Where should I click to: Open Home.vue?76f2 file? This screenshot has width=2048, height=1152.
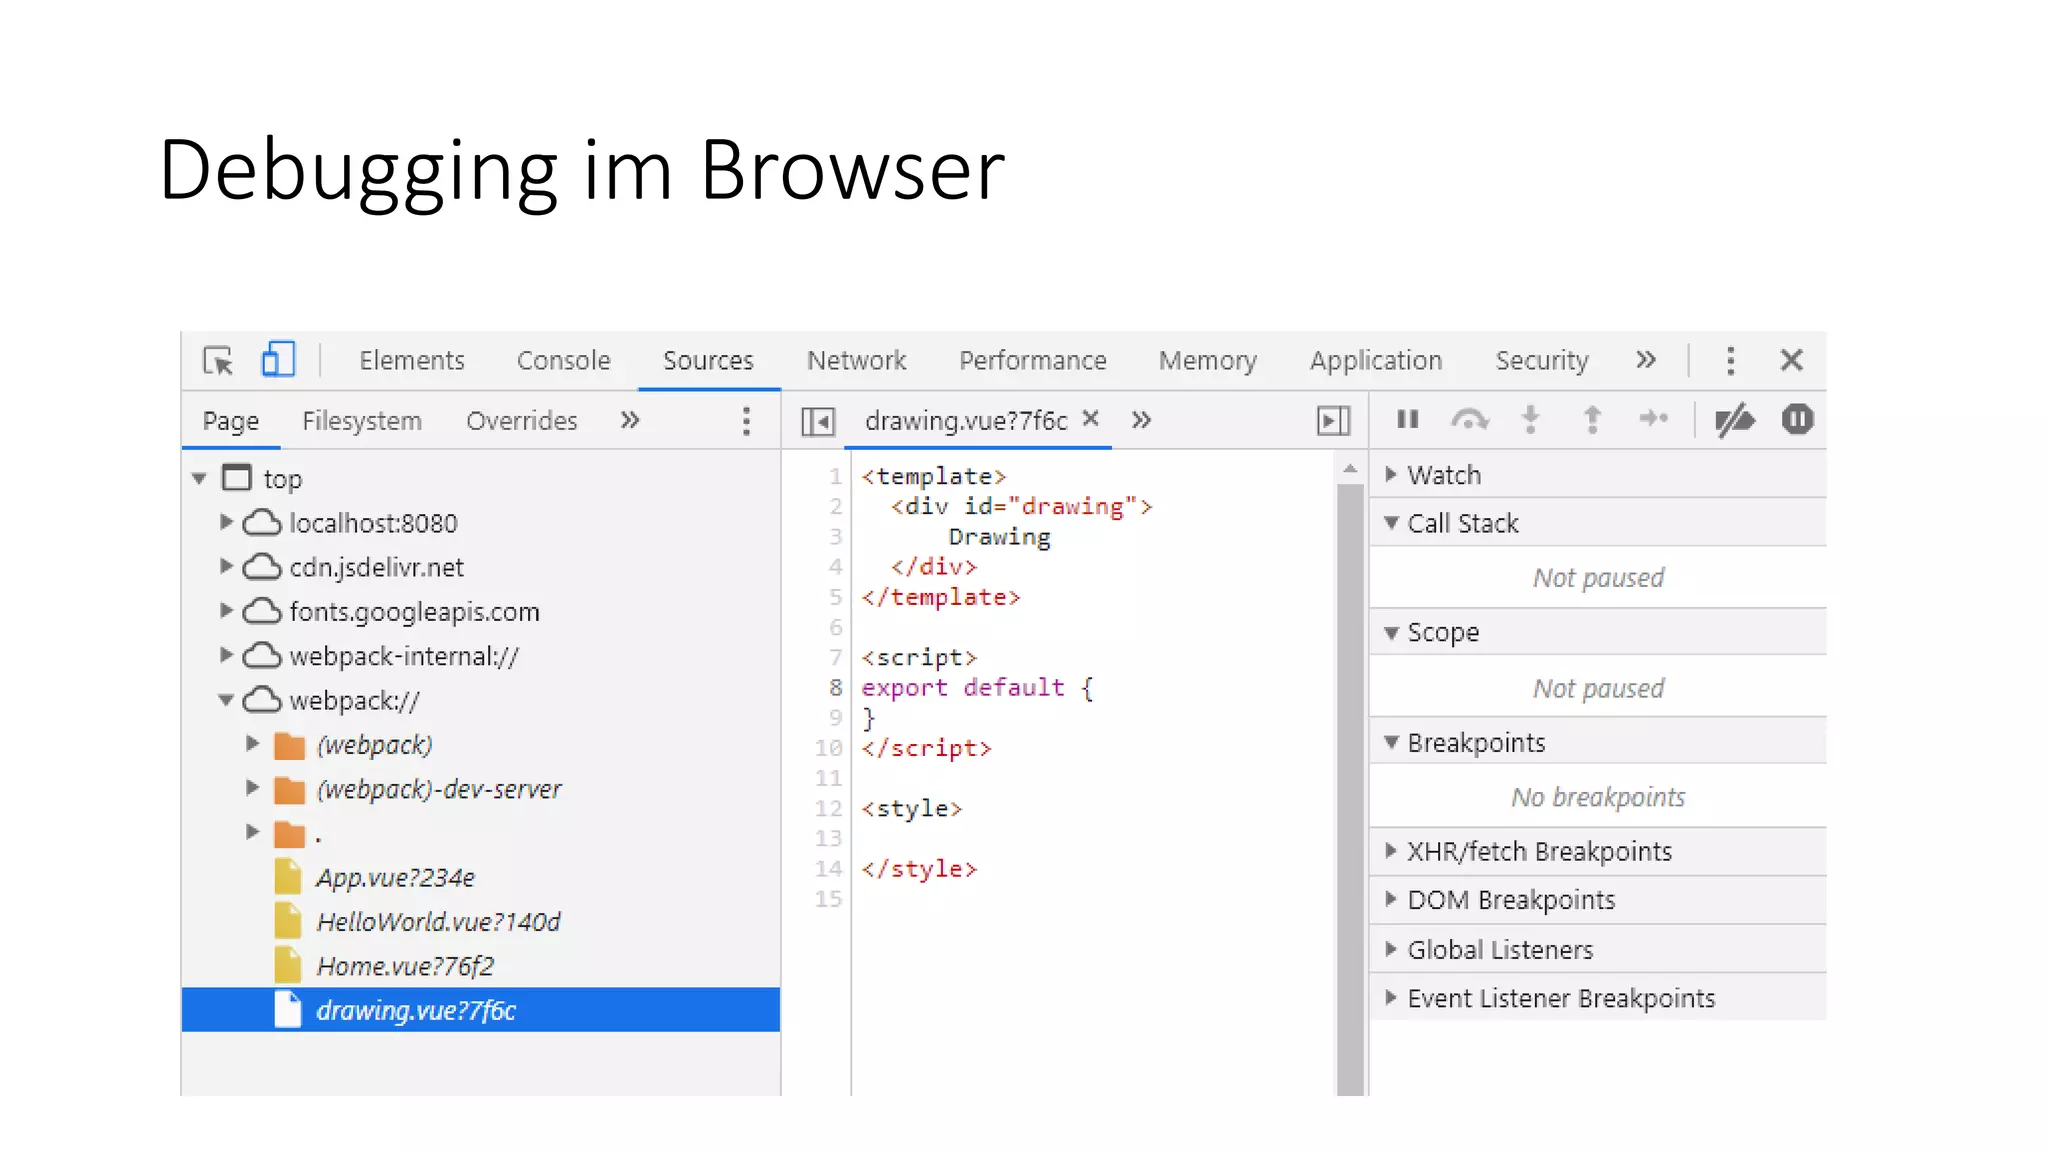405,966
